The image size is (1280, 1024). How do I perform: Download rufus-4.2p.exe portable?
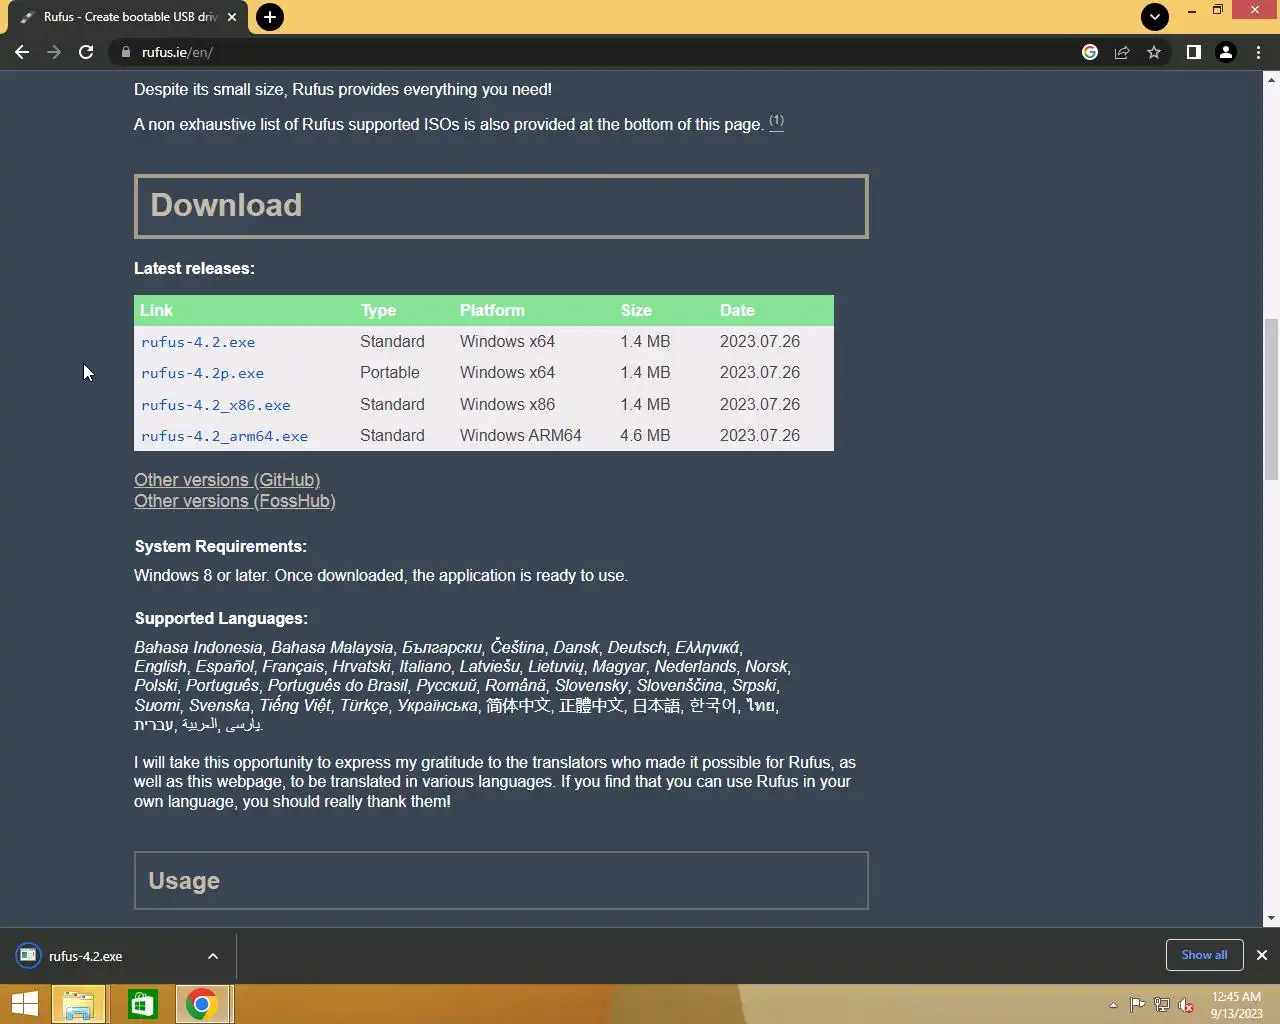(202, 373)
